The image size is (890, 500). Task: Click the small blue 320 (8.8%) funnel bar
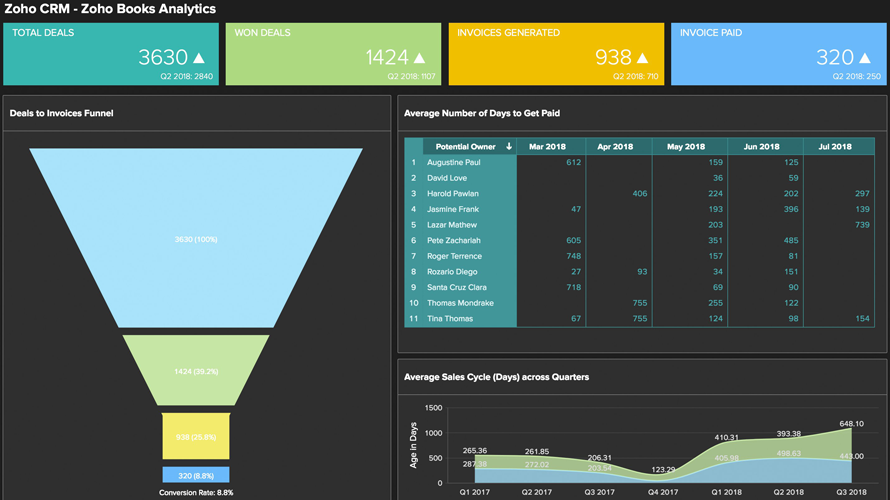(x=196, y=475)
